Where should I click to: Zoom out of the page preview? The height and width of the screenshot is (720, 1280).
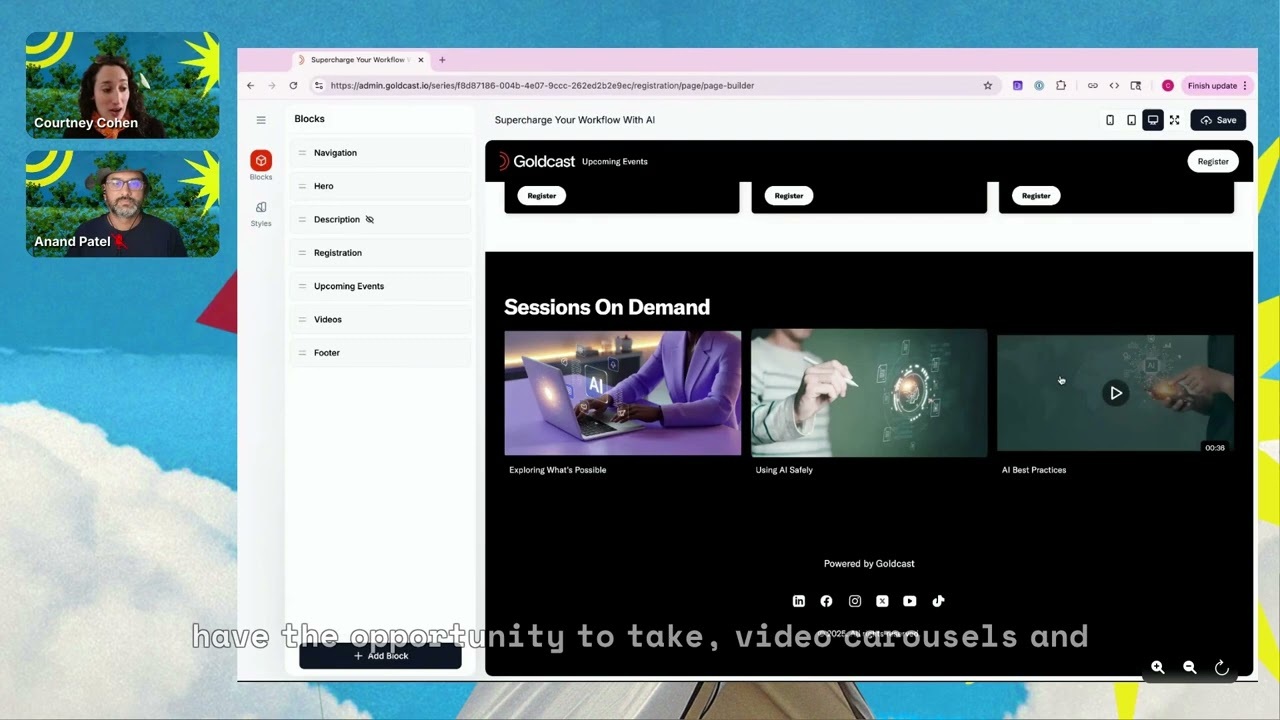[1189, 667]
